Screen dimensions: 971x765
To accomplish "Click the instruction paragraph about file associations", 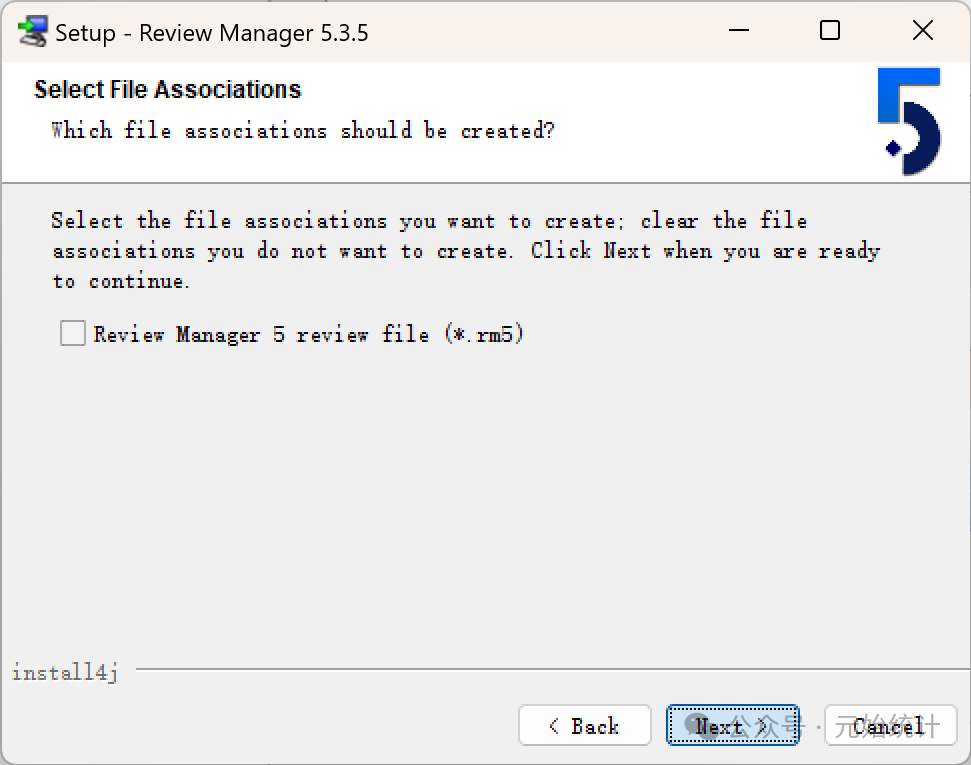I will click(465, 250).
